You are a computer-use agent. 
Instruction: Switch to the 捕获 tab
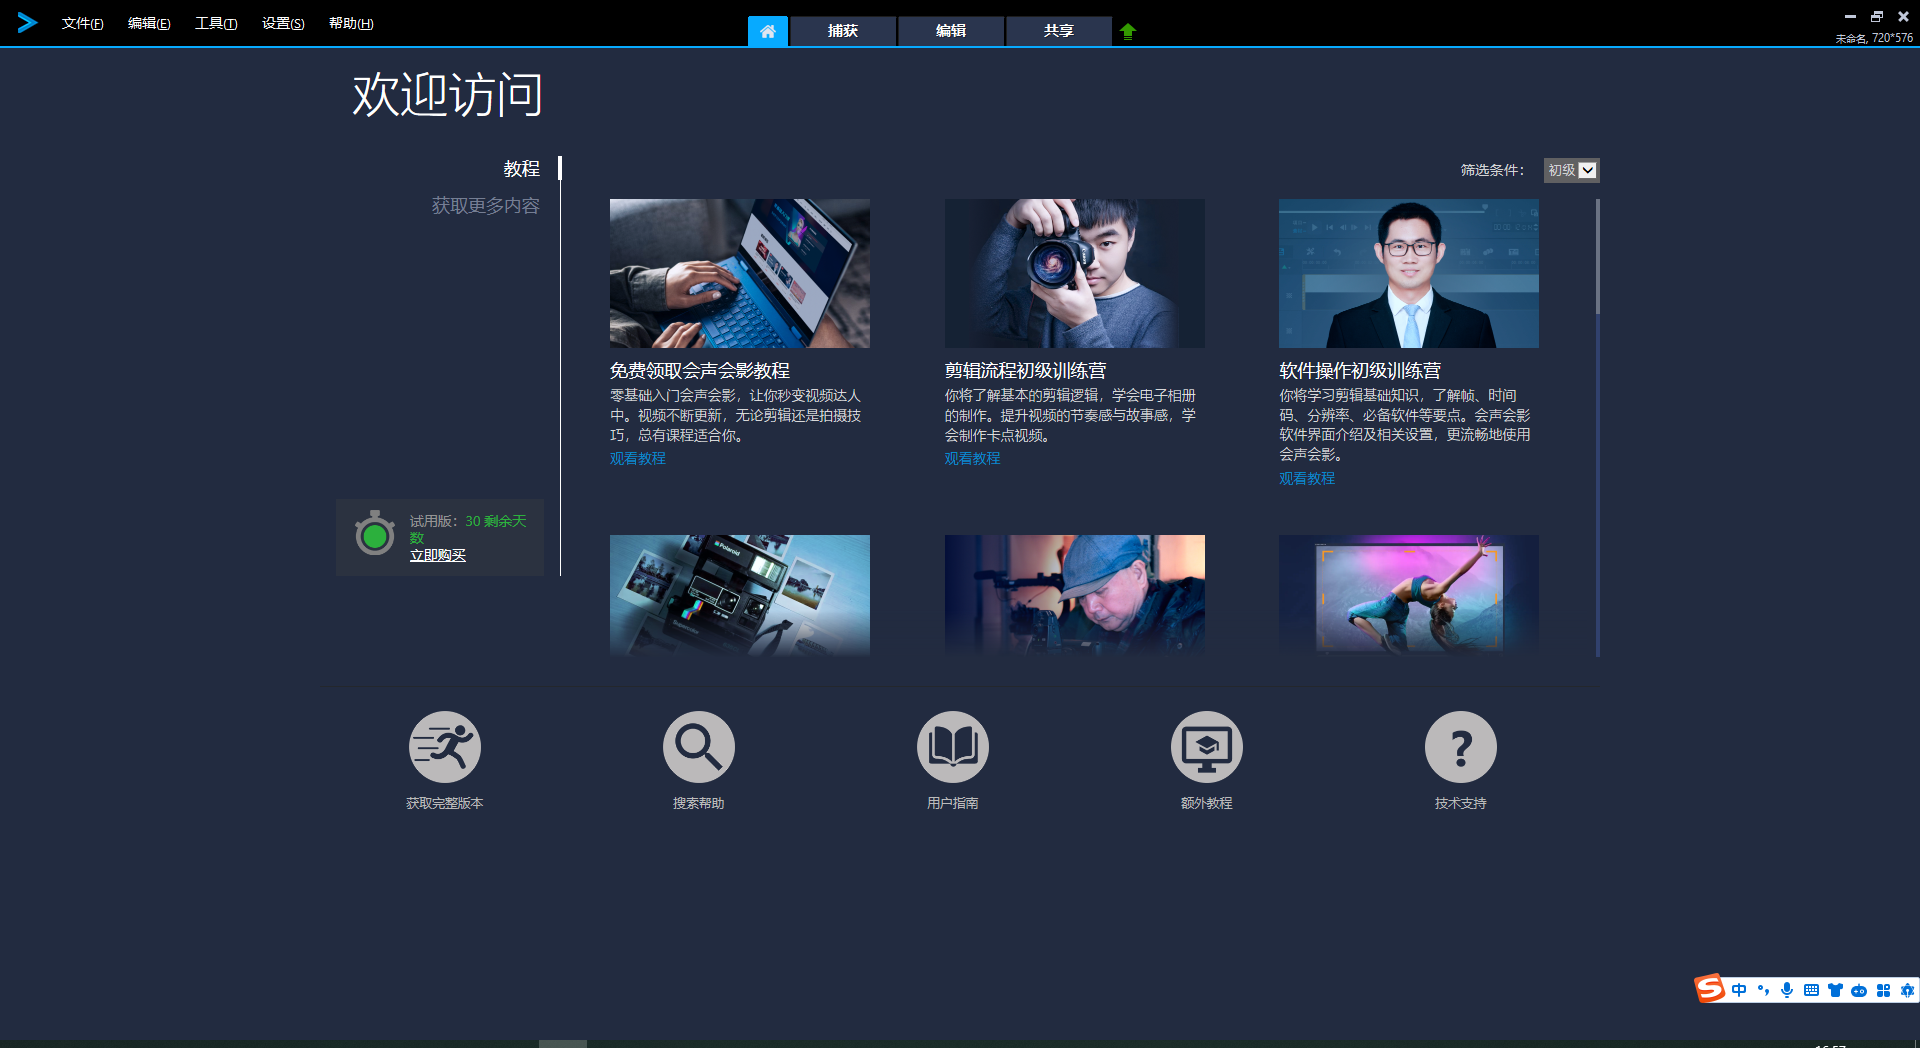pyautogui.click(x=843, y=31)
